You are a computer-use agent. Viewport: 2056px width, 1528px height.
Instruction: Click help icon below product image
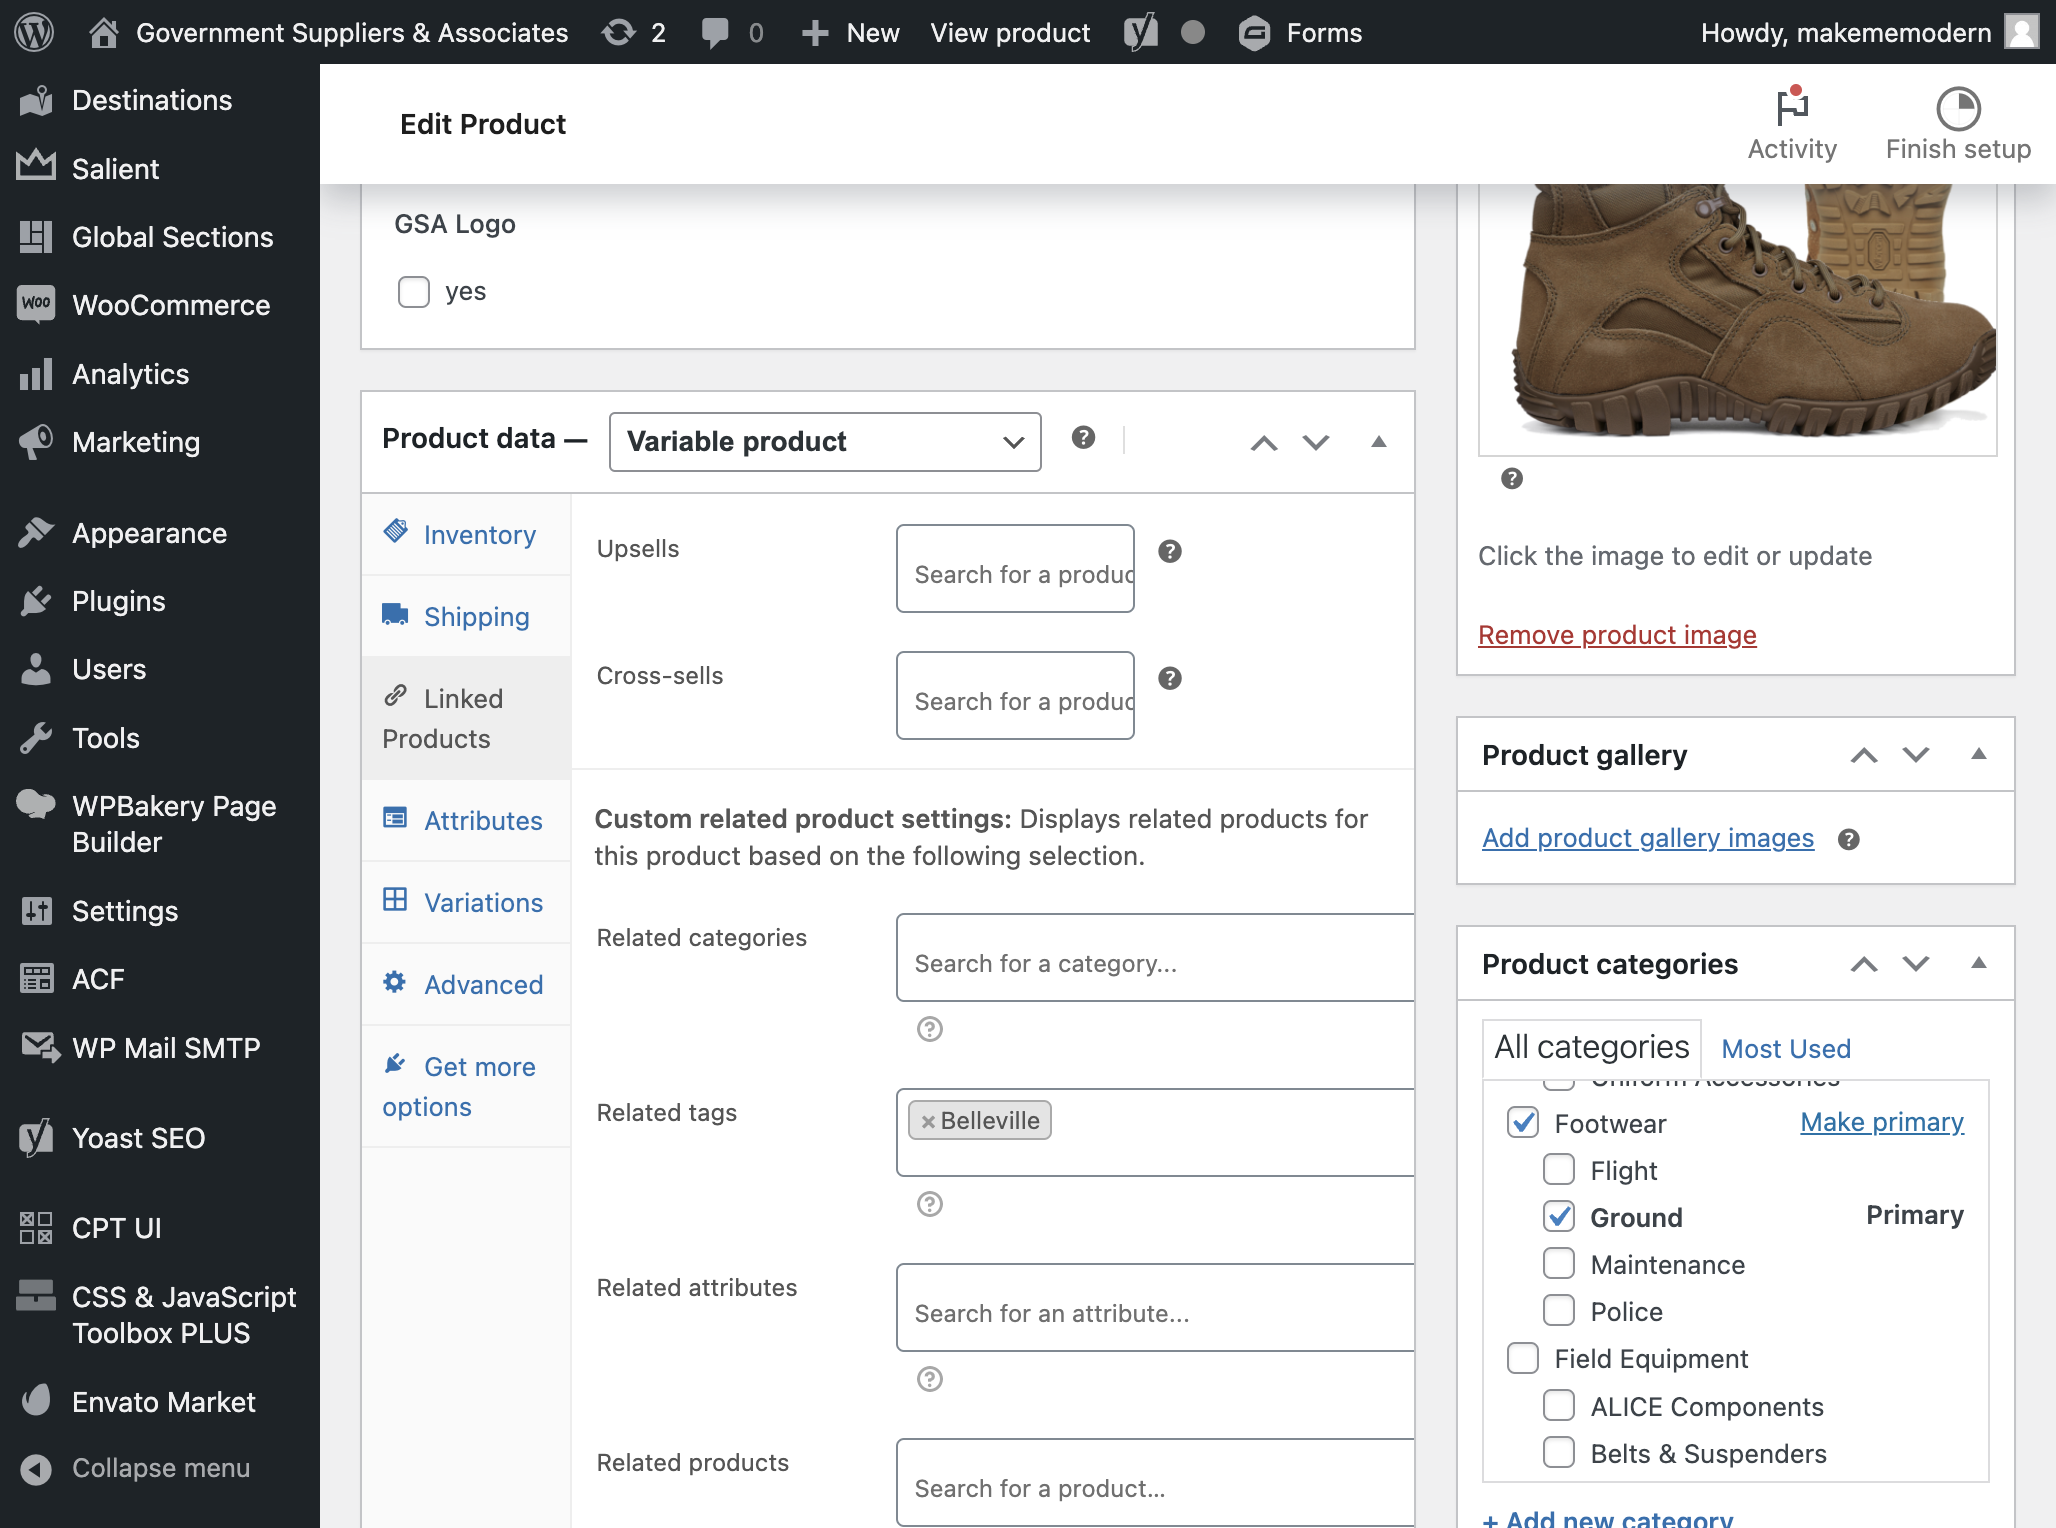tap(1512, 478)
